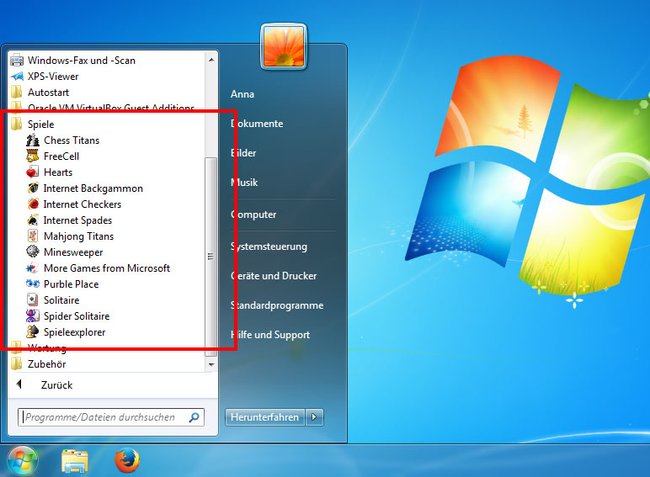650x477 pixels.
Task: Collapse the Spiele folder
Action: coord(17,124)
